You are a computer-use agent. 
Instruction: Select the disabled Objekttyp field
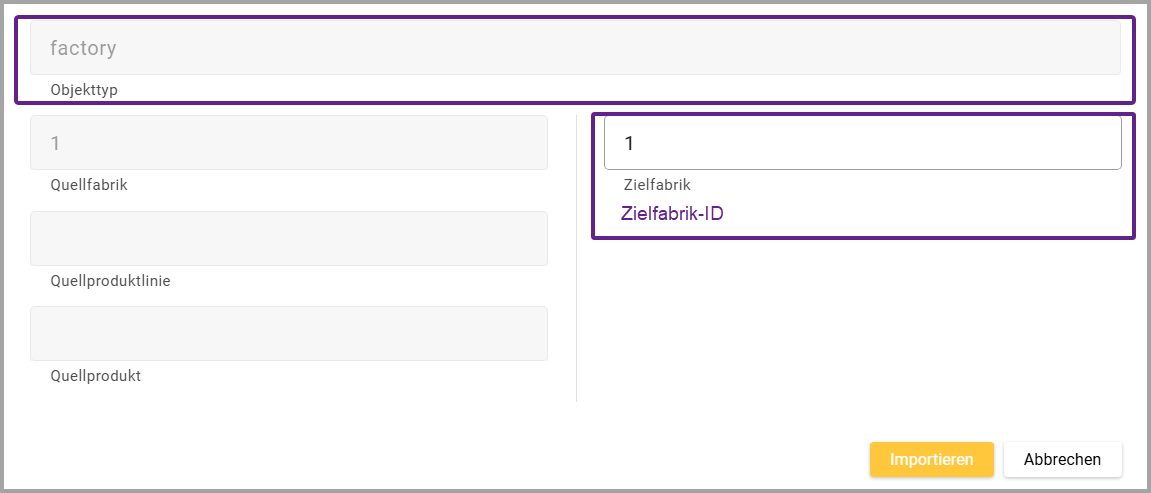point(575,48)
